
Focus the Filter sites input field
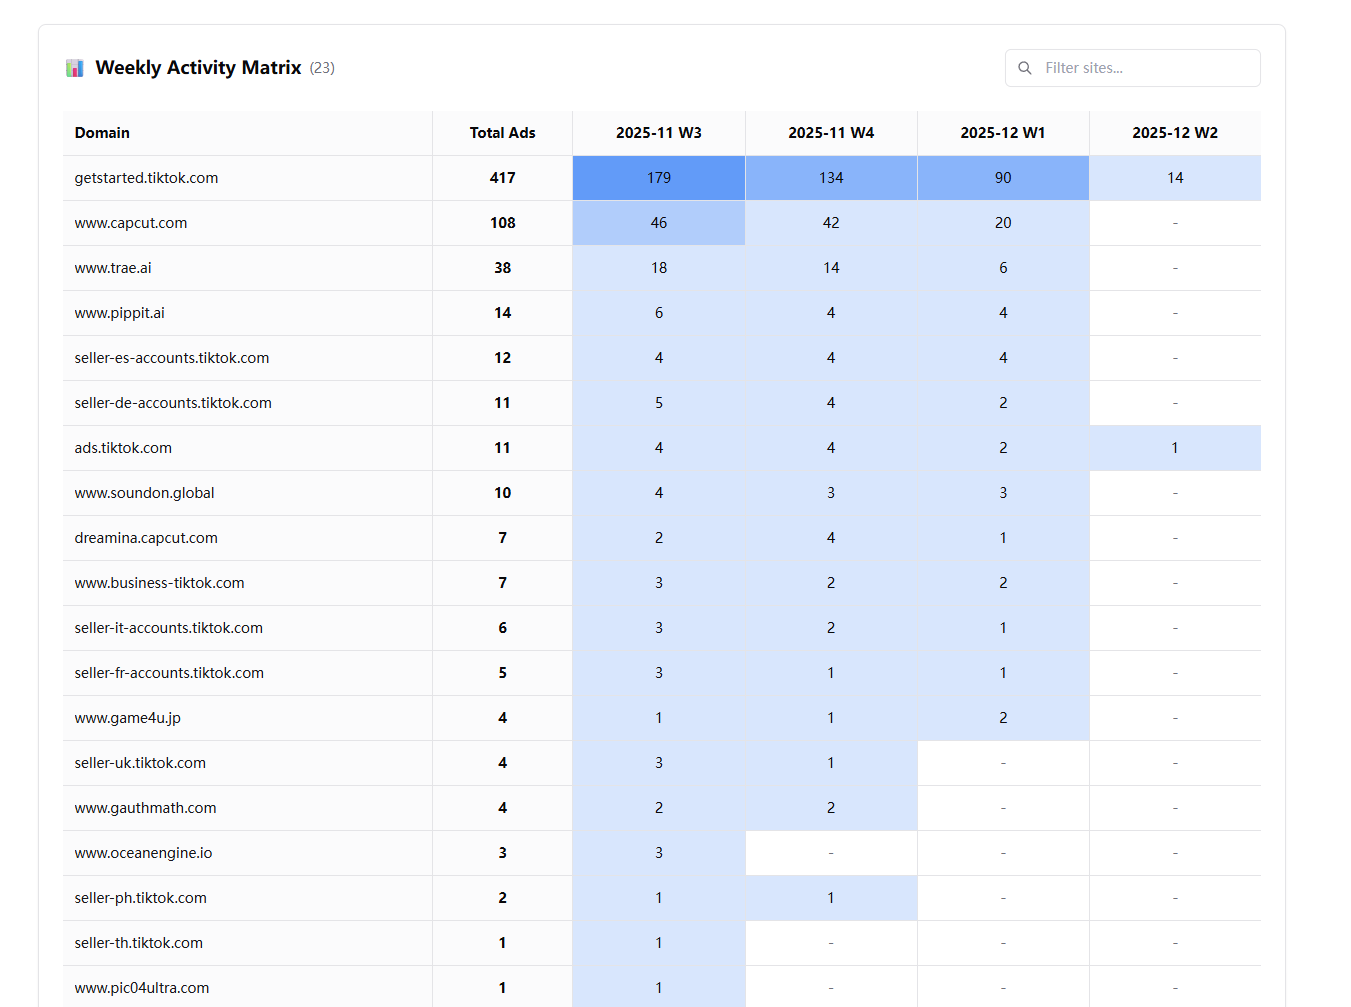pos(1132,68)
